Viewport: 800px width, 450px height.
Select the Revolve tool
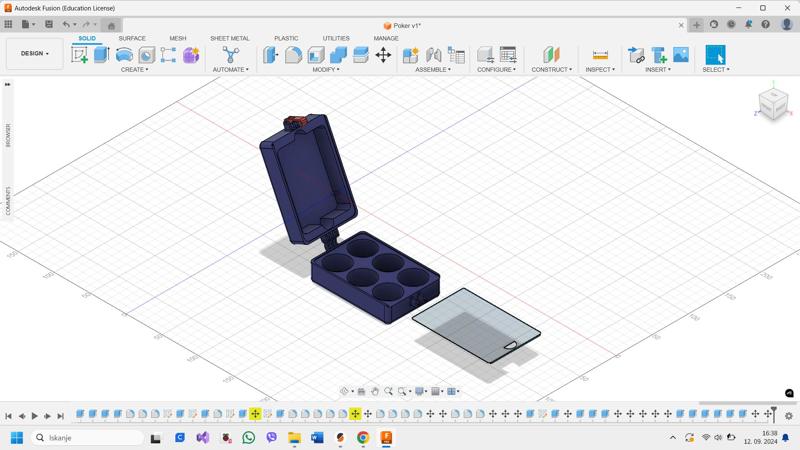[x=124, y=55]
